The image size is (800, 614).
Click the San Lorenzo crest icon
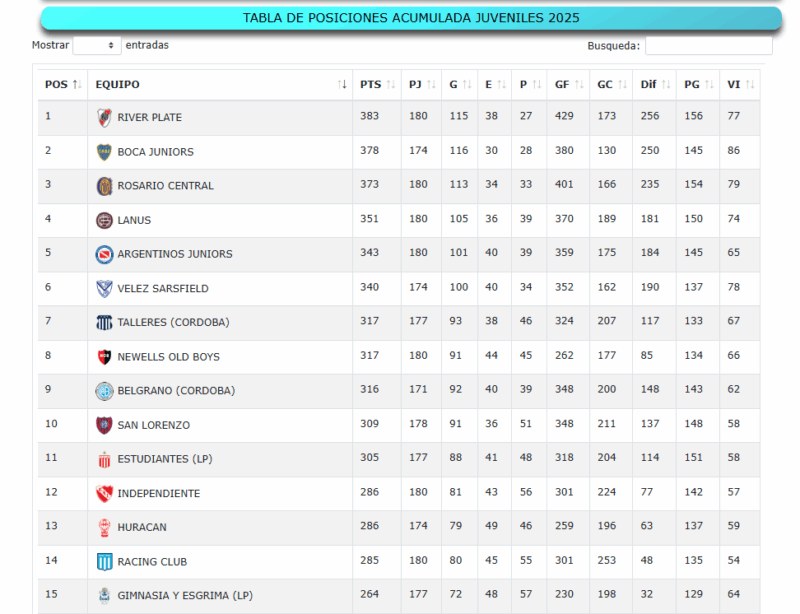104,425
